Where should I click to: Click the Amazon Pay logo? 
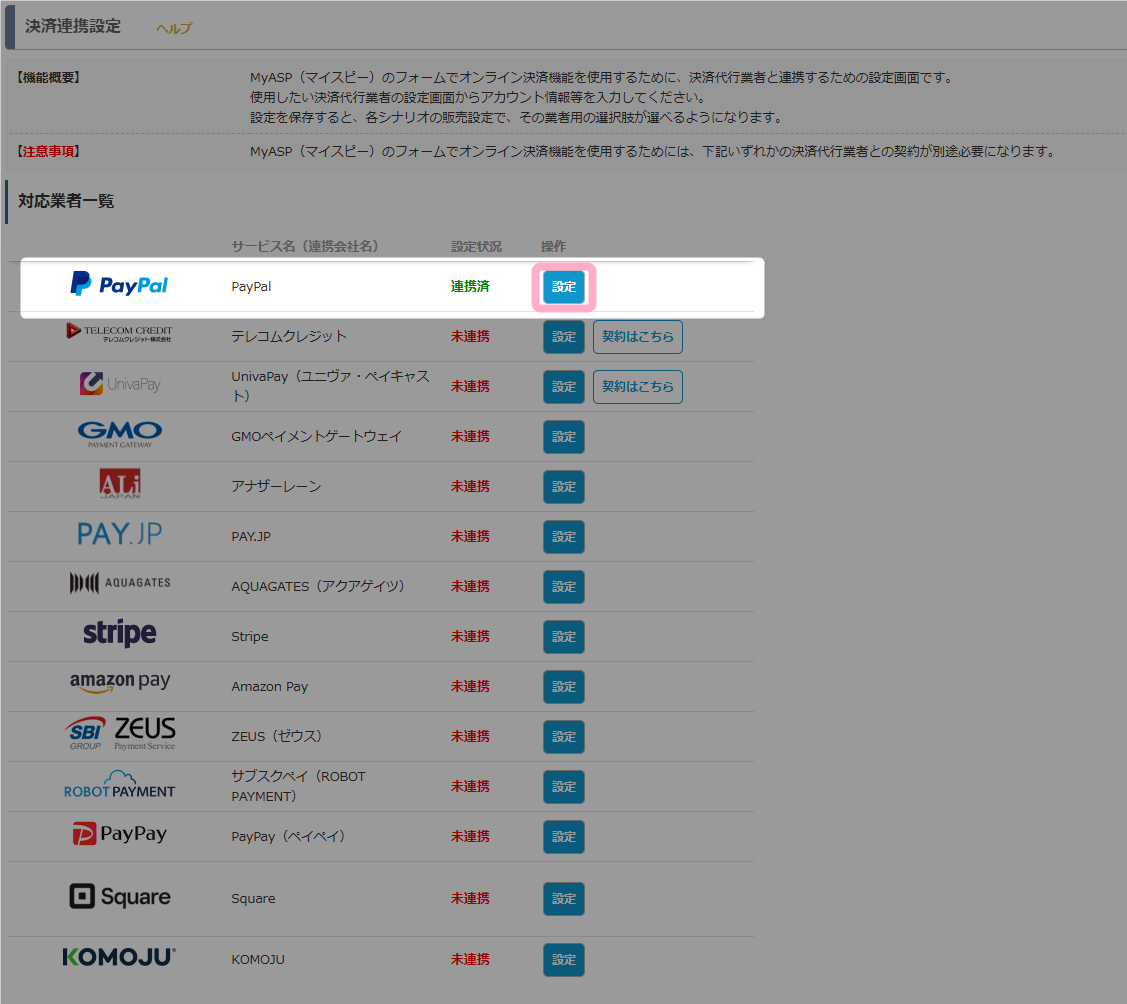click(119, 684)
